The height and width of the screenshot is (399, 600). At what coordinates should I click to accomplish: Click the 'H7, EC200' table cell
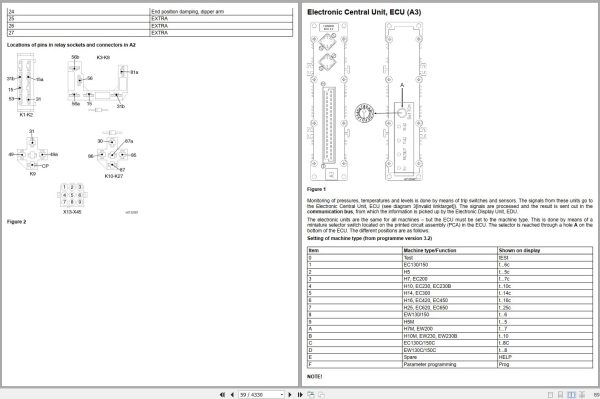pyautogui.click(x=450, y=279)
